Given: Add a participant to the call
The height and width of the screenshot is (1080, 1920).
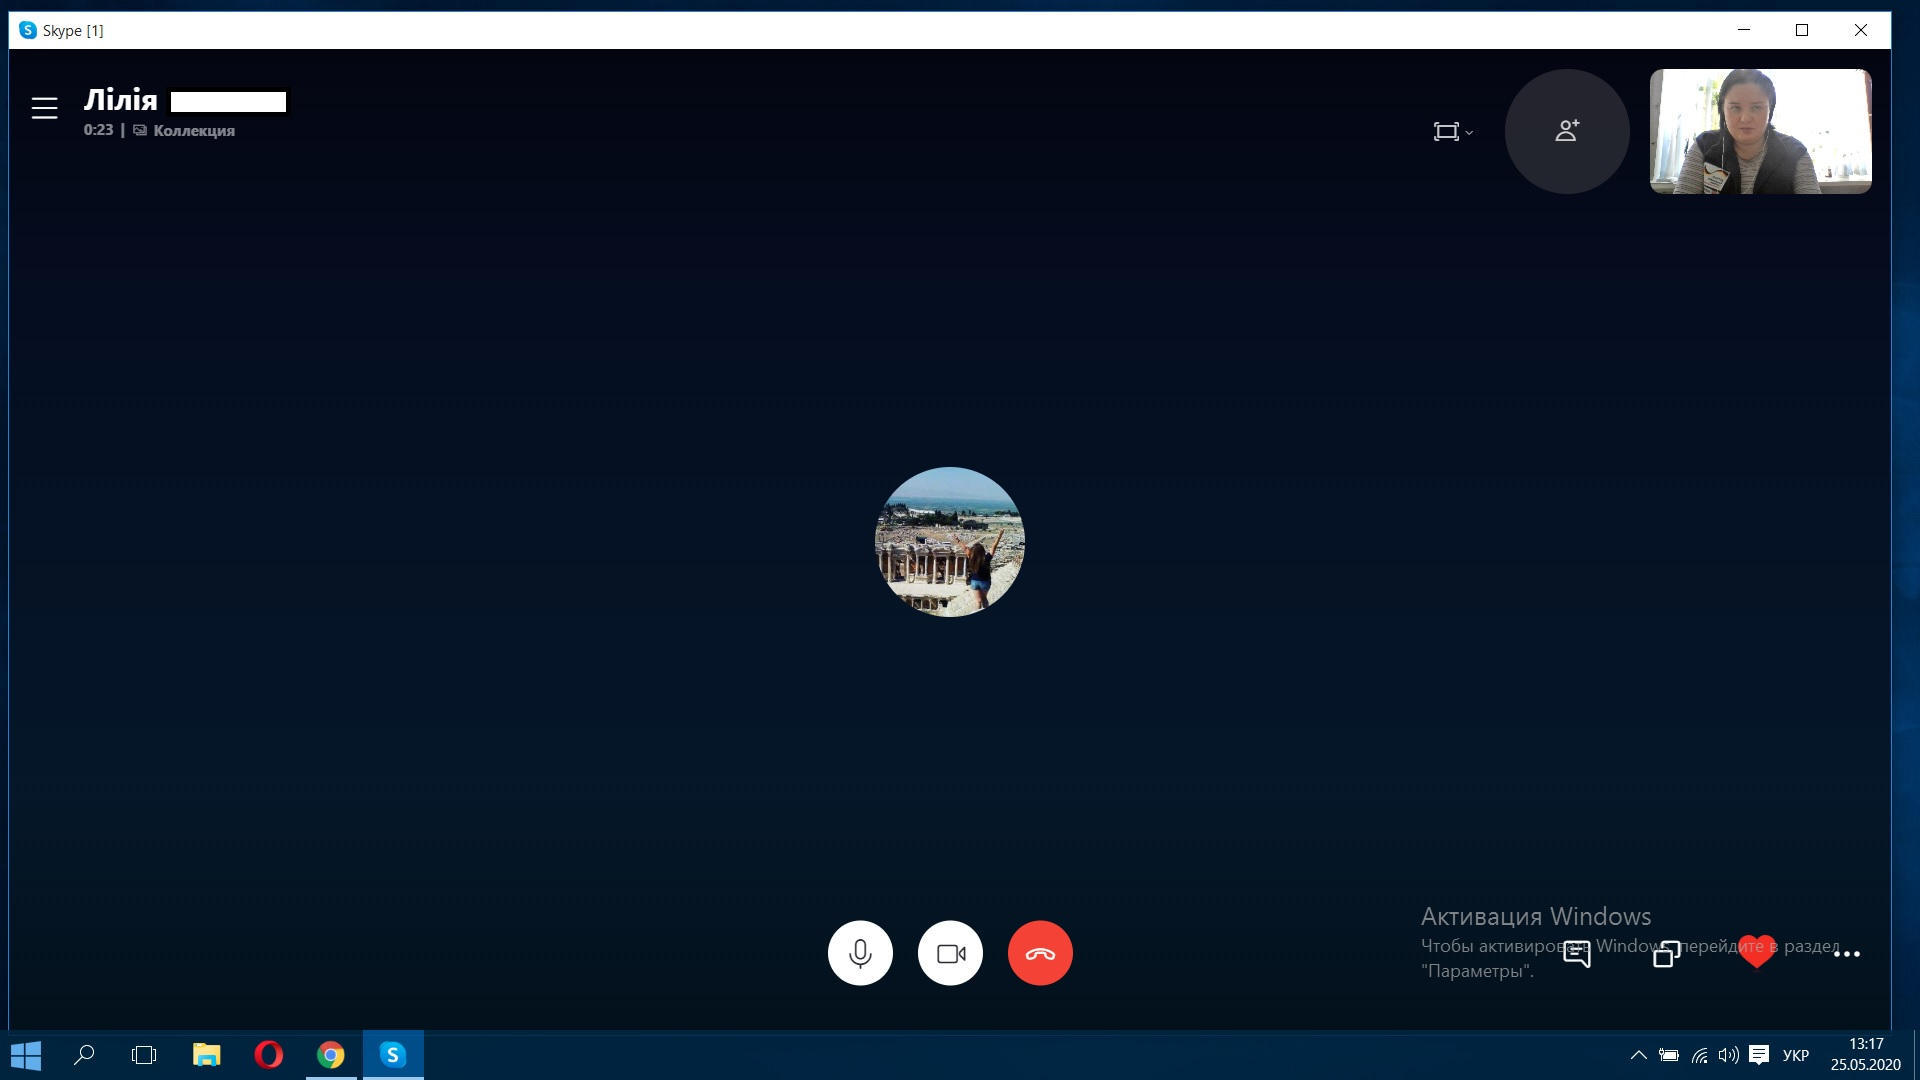Looking at the screenshot, I should [x=1566, y=131].
